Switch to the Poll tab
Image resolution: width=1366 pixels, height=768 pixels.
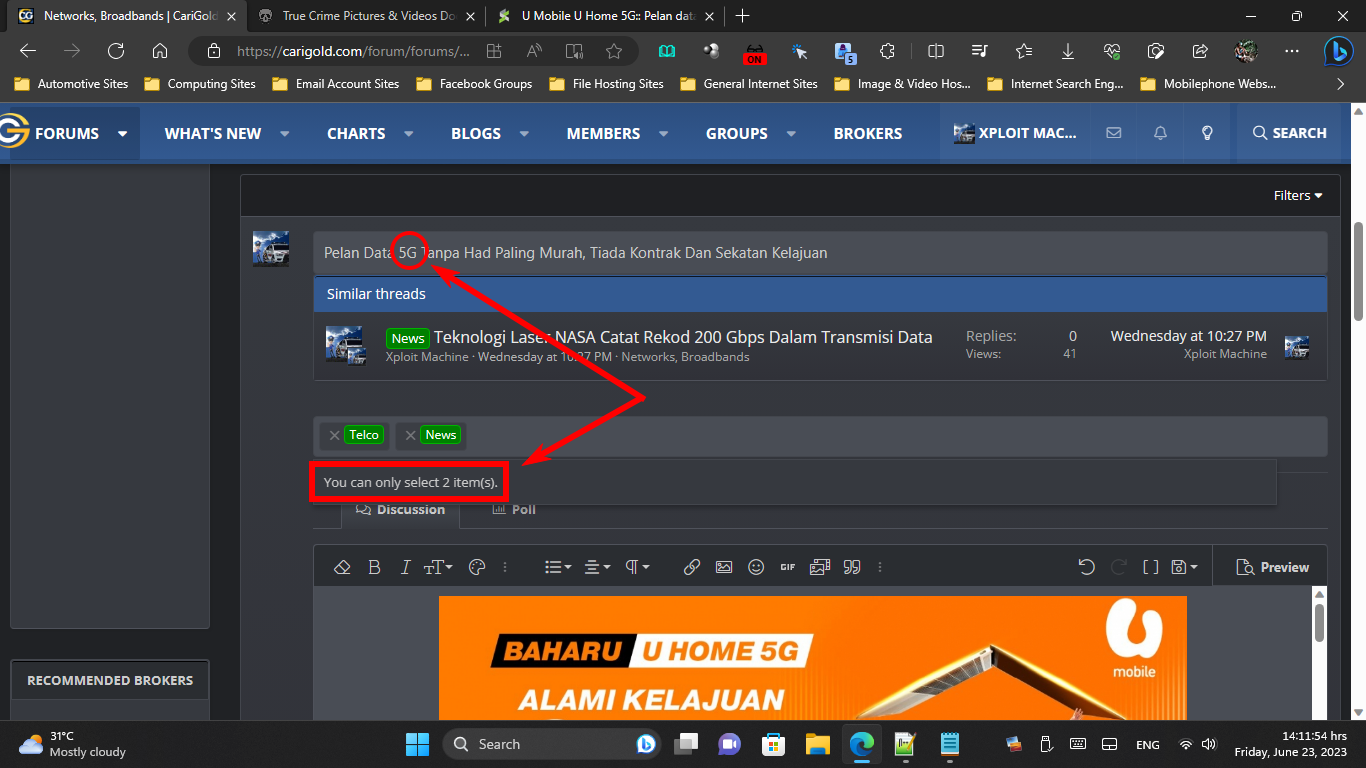click(x=513, y=510)
